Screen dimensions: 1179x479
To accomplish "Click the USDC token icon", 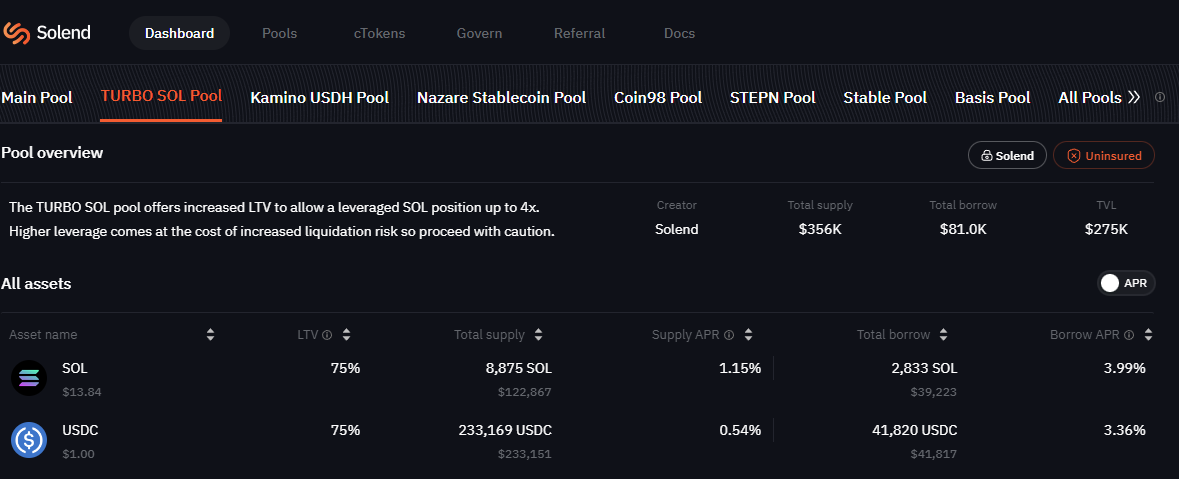I will pos(29,439).
